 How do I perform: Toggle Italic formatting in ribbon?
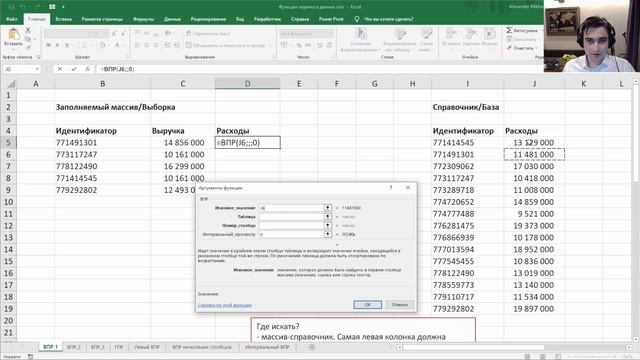(58, 45)
